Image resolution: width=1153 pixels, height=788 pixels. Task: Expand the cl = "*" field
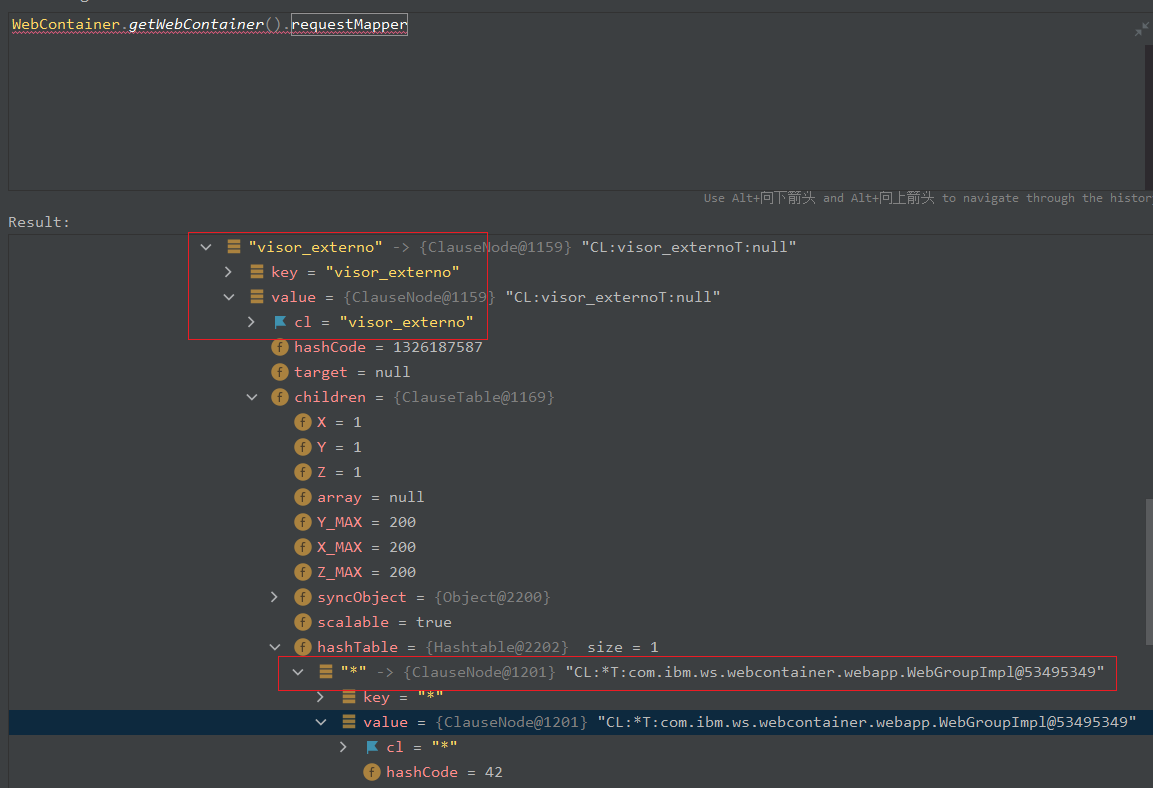point(343,748)
